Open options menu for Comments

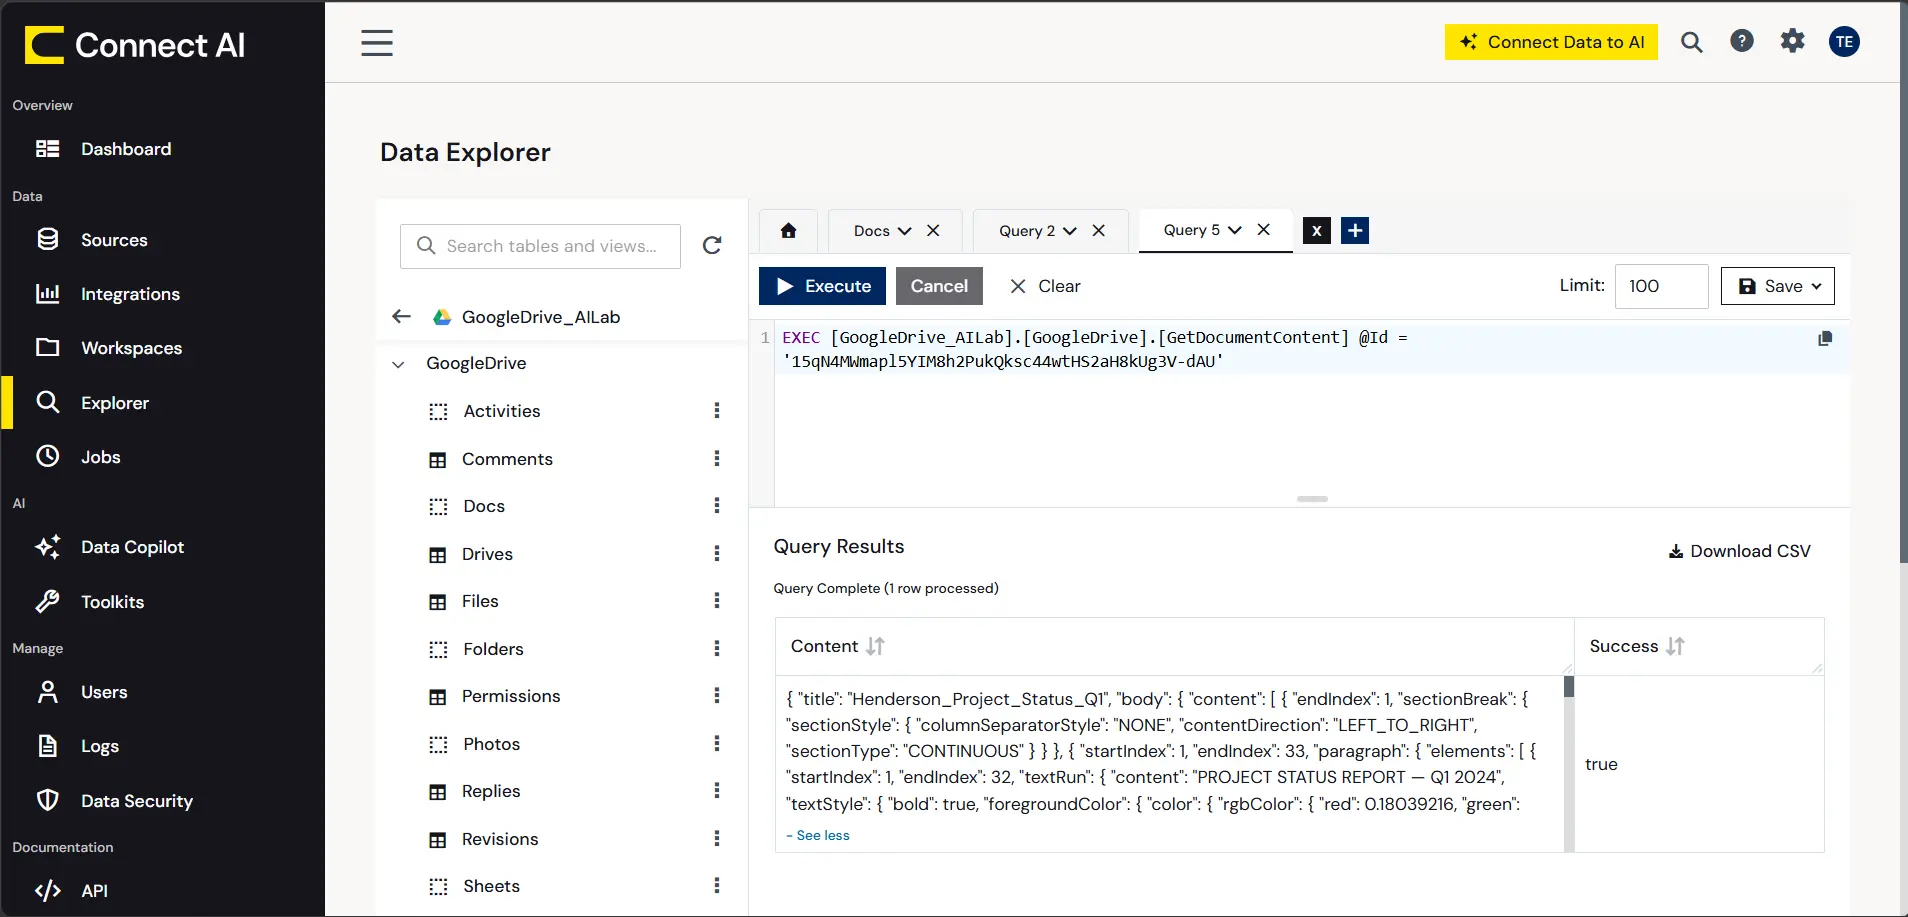(x=717, y=458)
